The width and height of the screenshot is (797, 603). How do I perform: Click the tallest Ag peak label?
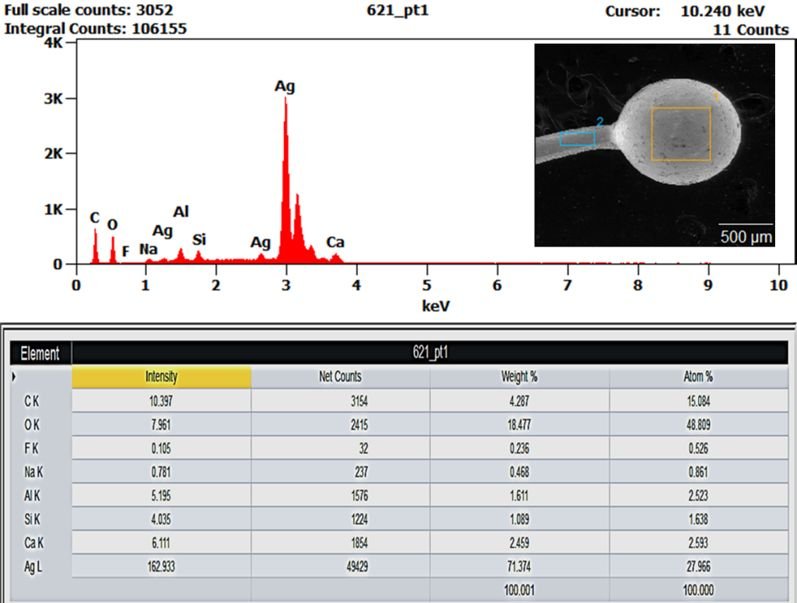(285, 86)
